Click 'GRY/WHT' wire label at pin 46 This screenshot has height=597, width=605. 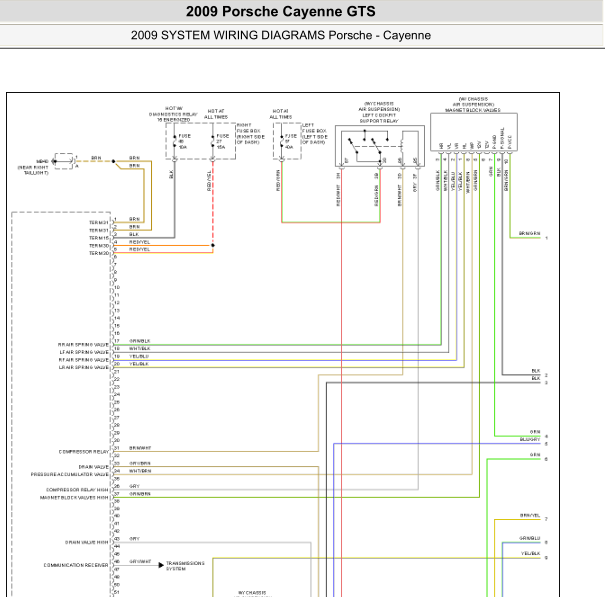[140, 561]
